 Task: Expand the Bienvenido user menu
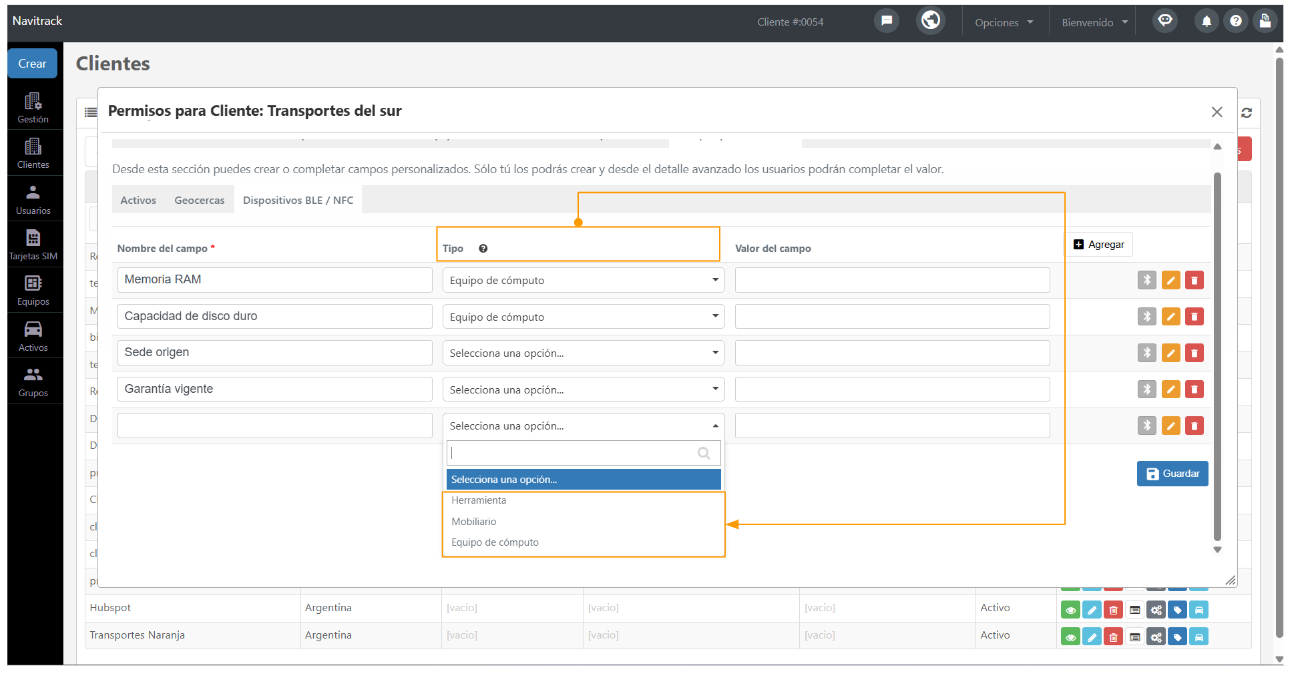[x=1096, y=22]
